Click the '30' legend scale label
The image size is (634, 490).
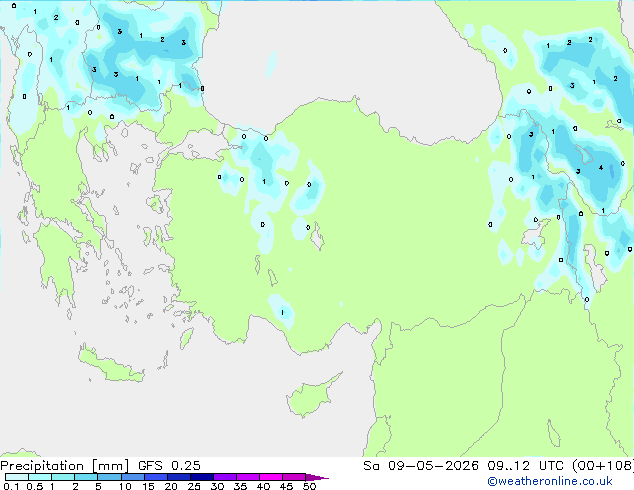click(x=217, y=486)
